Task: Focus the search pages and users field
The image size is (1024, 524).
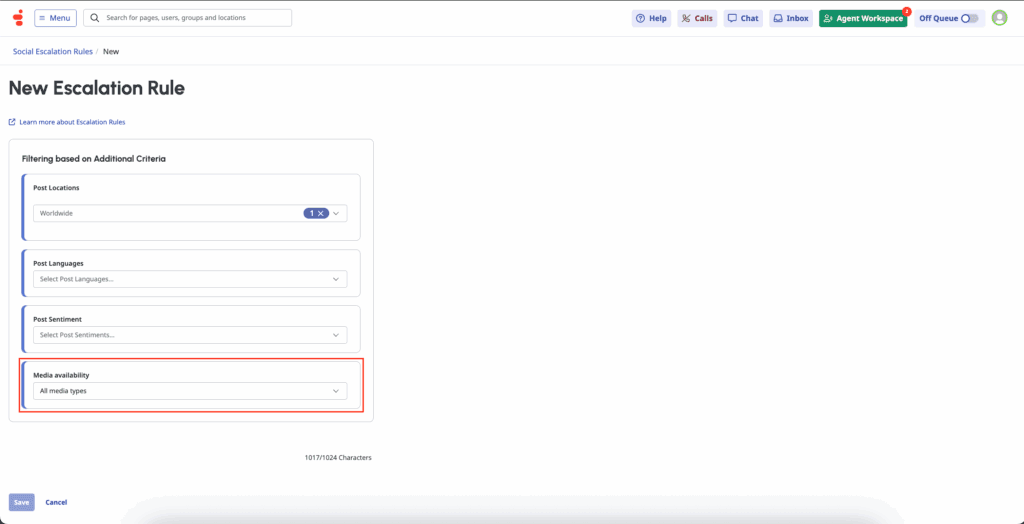Action: coord(195,18)
